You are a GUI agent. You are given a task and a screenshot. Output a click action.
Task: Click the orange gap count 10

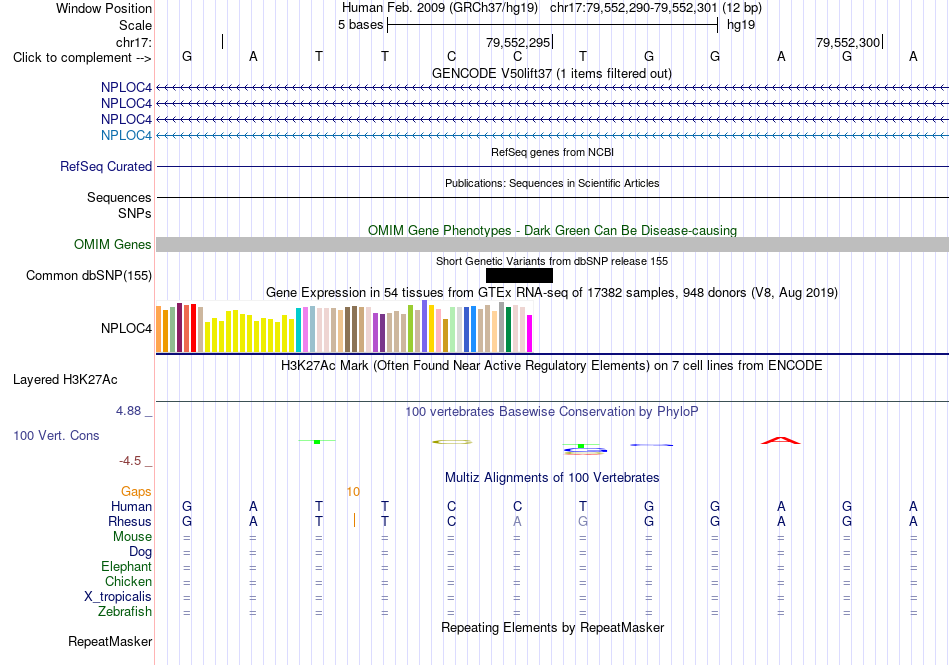point(353,492)
